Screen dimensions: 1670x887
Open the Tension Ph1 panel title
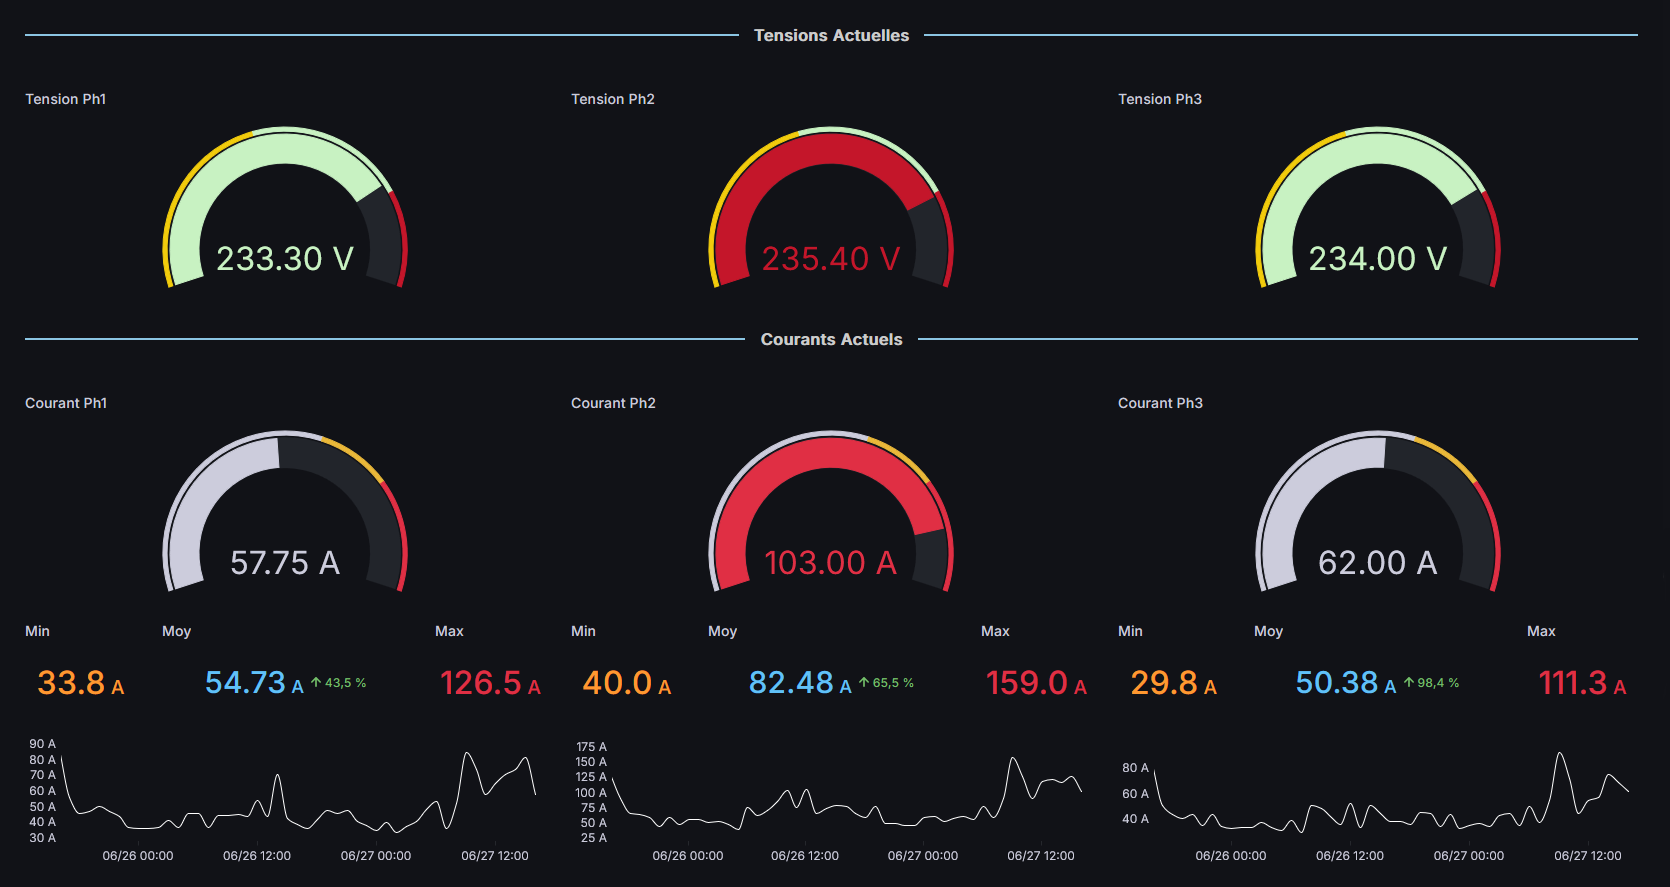pyautogui.click(x=66, y=99)
